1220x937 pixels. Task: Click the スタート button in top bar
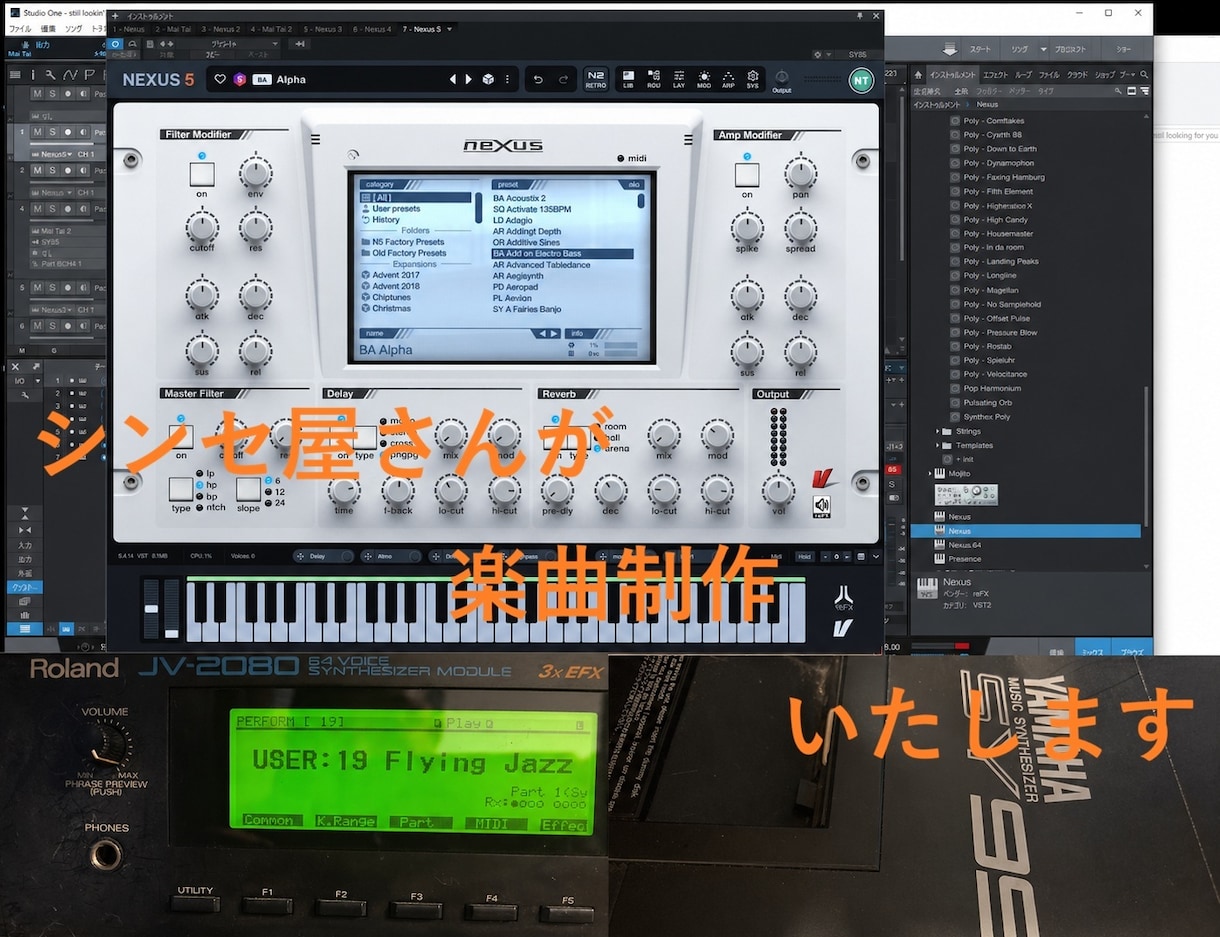point(981,49)
